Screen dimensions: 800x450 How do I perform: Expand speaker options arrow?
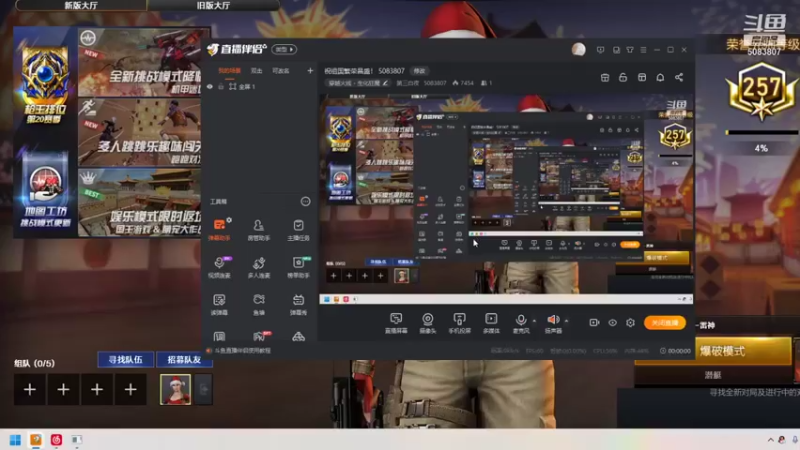[x=566, y=321]
